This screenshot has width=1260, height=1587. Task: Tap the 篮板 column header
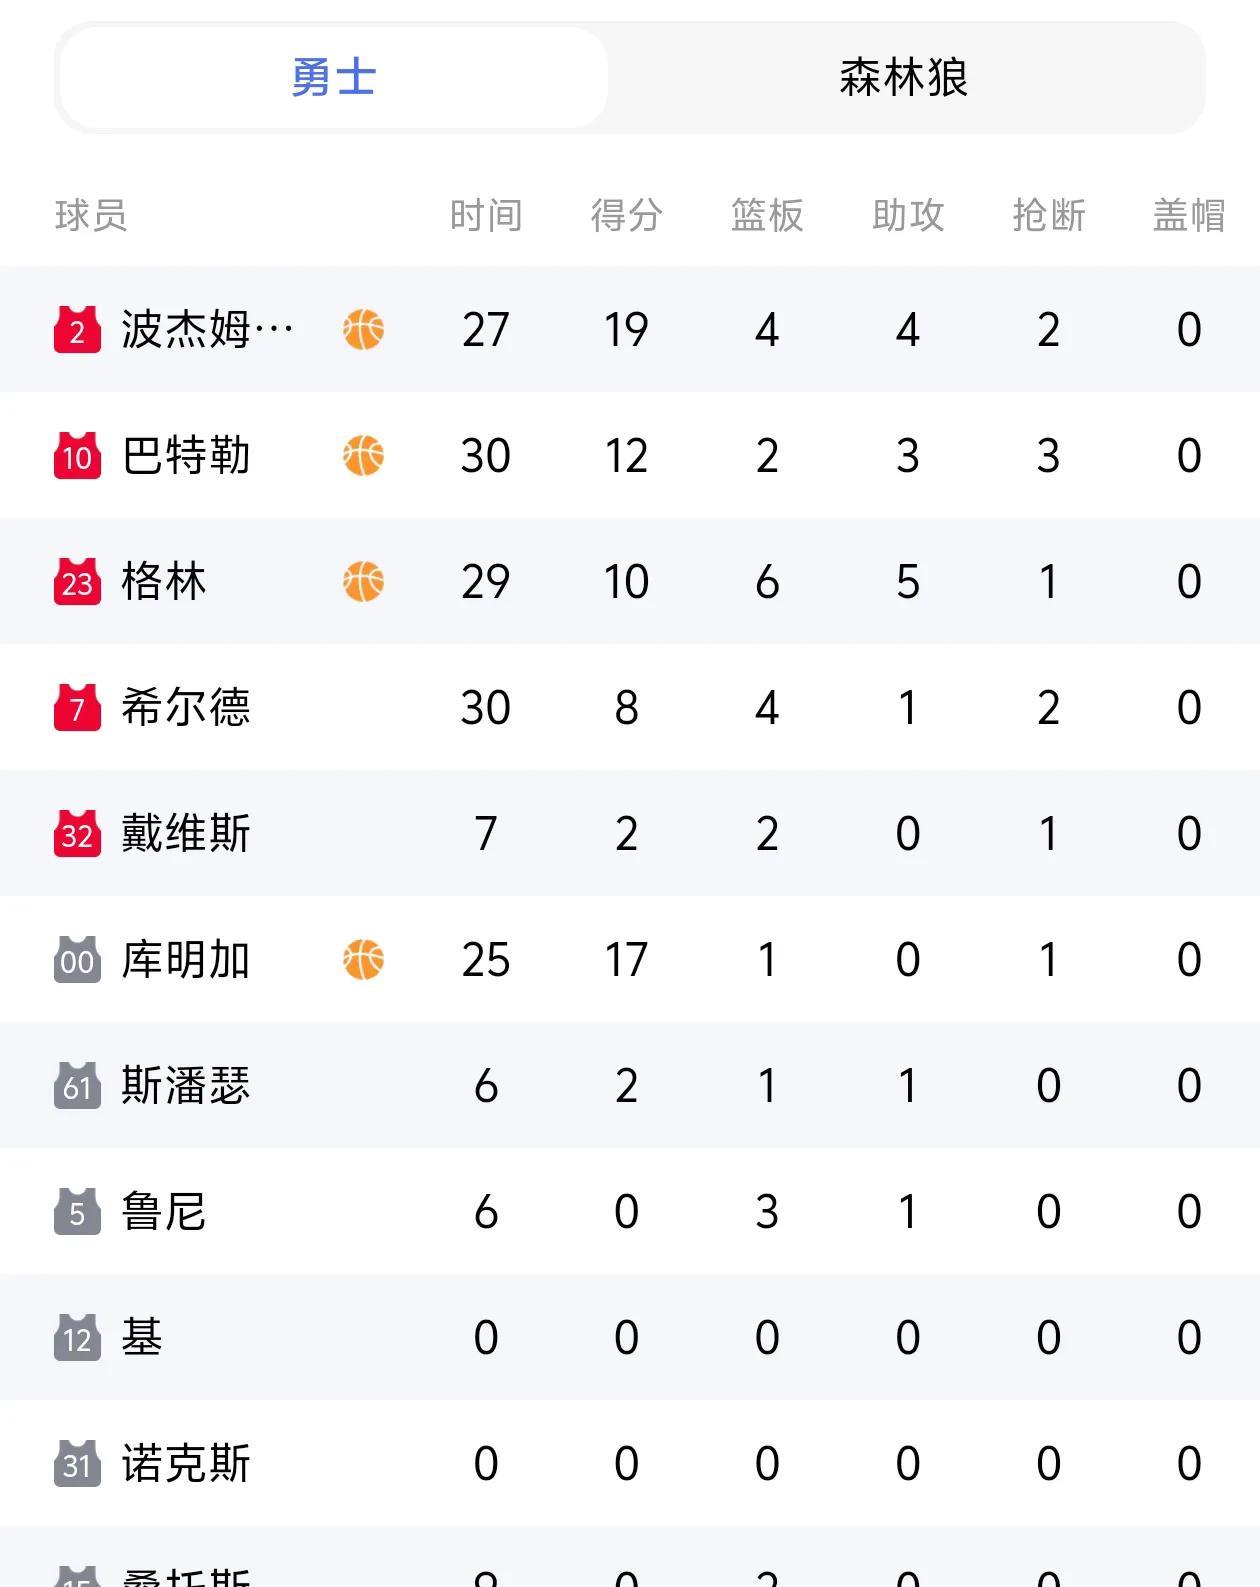tap(767, 215)
